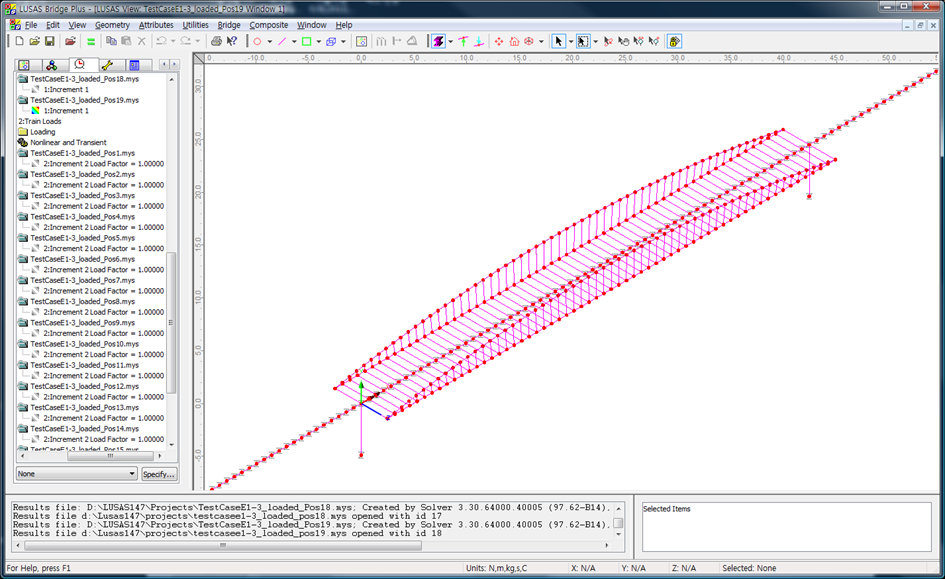
Task: Select Nonlinear and Transient tree entry
Action: 67,143
